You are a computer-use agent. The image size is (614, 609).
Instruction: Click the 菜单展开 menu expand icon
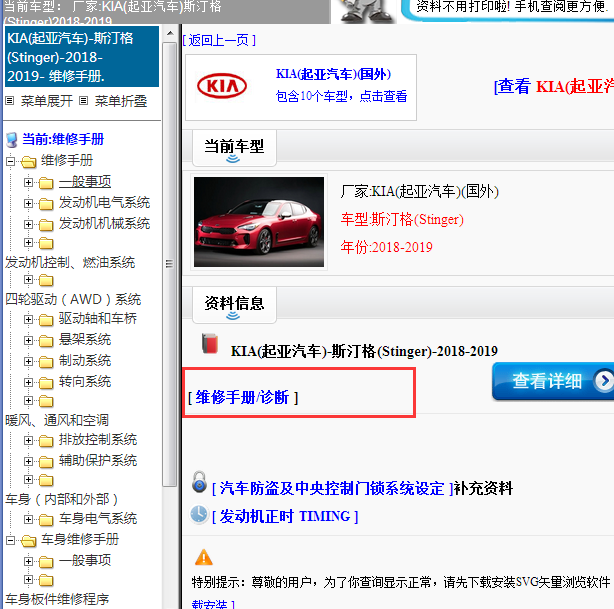(10, 101)
